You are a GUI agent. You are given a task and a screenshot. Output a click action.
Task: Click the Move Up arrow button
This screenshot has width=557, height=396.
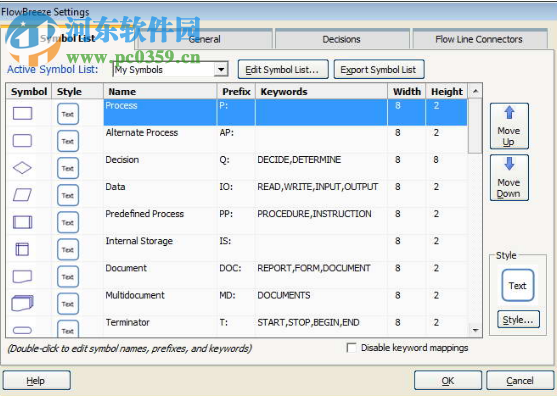tap(509, 126)
